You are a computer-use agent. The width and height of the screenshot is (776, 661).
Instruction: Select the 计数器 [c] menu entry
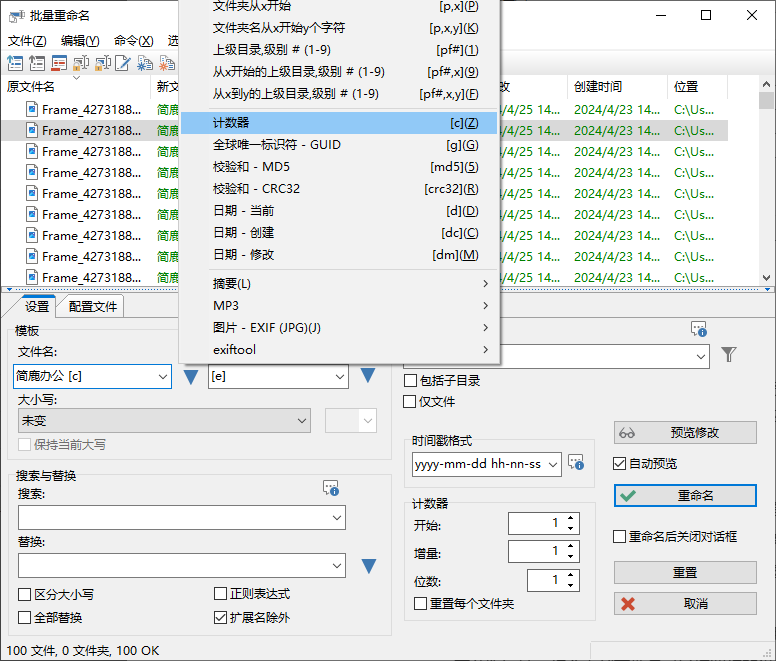click(340, 123)
